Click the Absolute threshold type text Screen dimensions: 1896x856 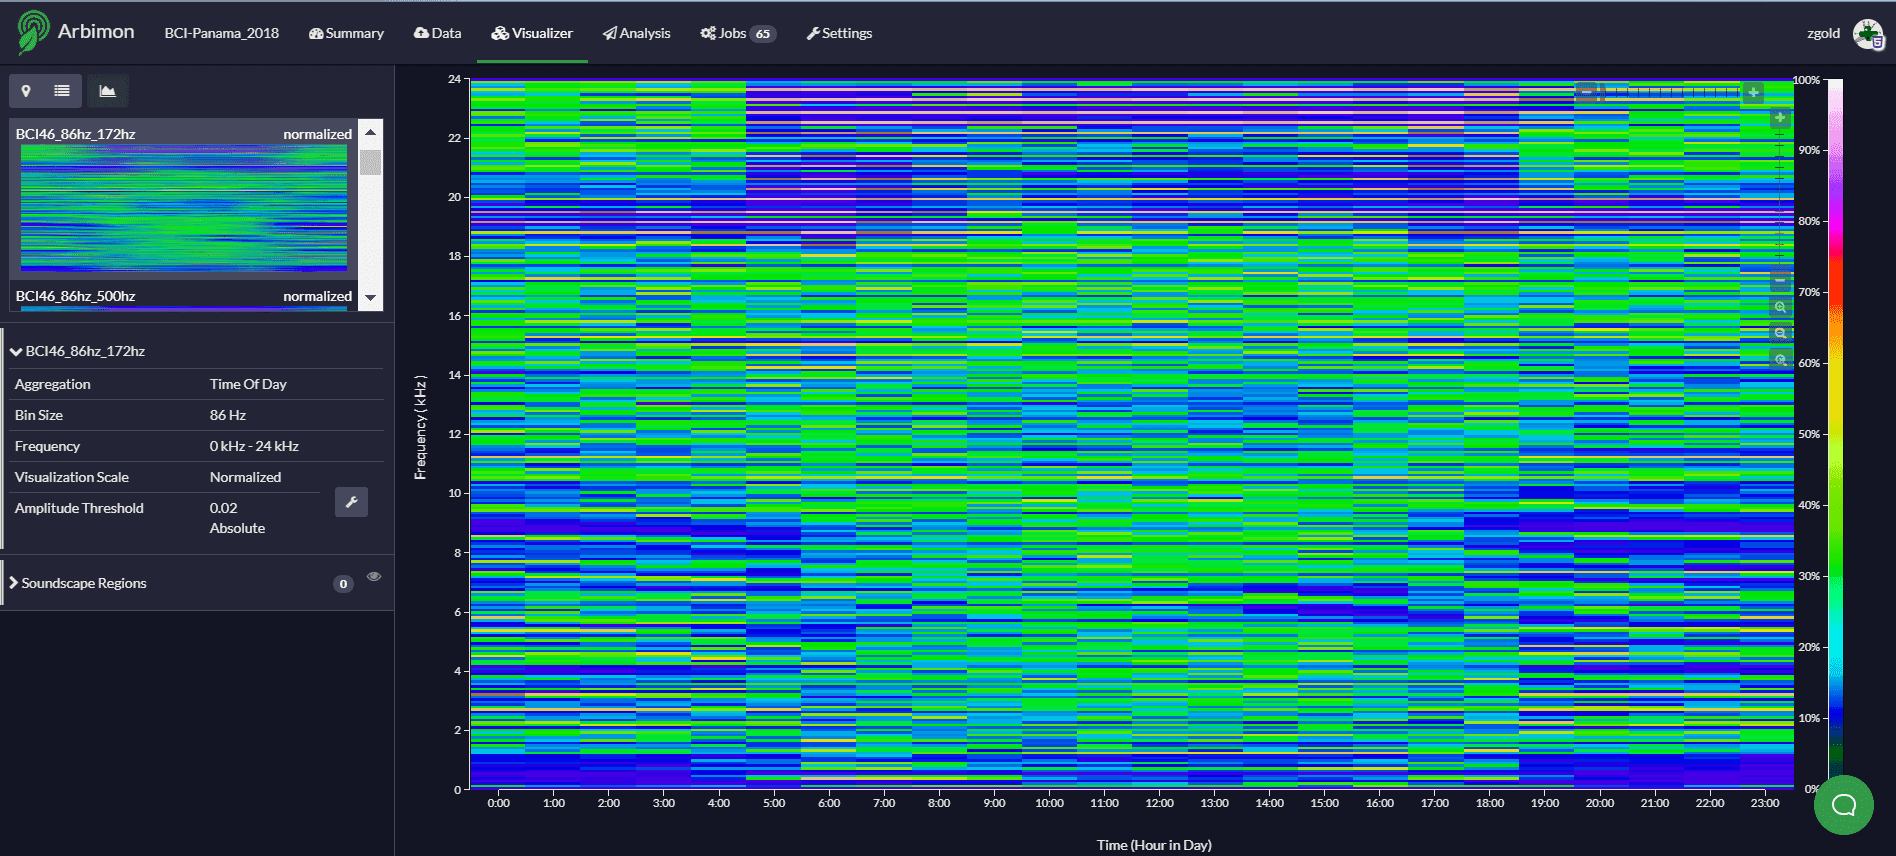237,528
